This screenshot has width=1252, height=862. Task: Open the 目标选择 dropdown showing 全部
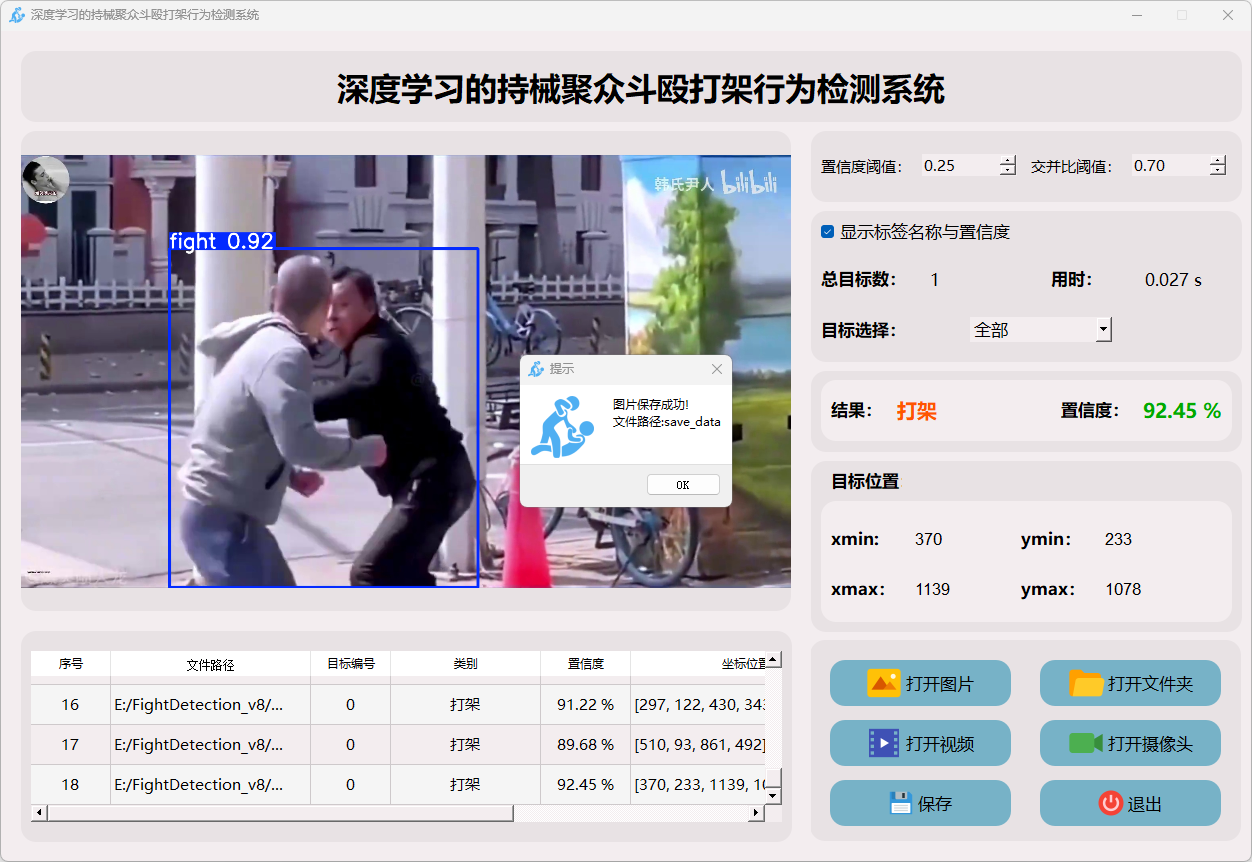[1103, 330]
